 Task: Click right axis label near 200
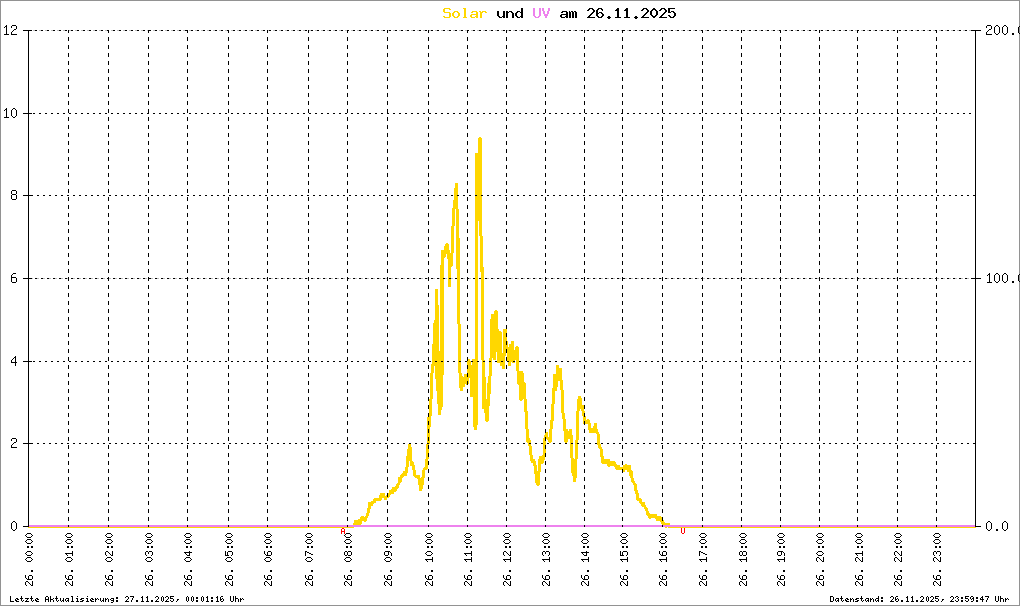pyautogui.click(x=1002, y=30)
